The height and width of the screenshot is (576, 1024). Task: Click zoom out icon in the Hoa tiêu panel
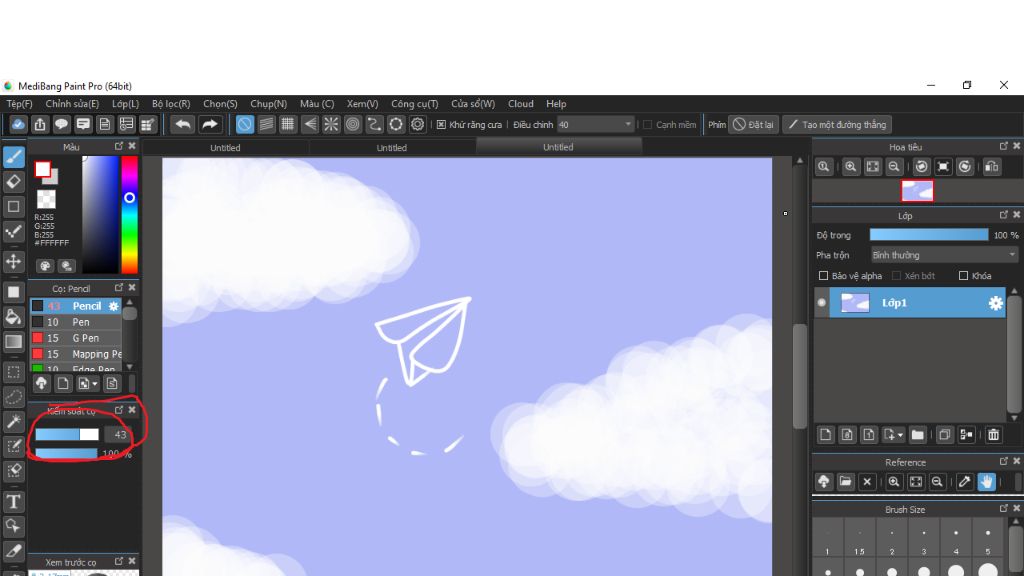(x=894, y=167)
